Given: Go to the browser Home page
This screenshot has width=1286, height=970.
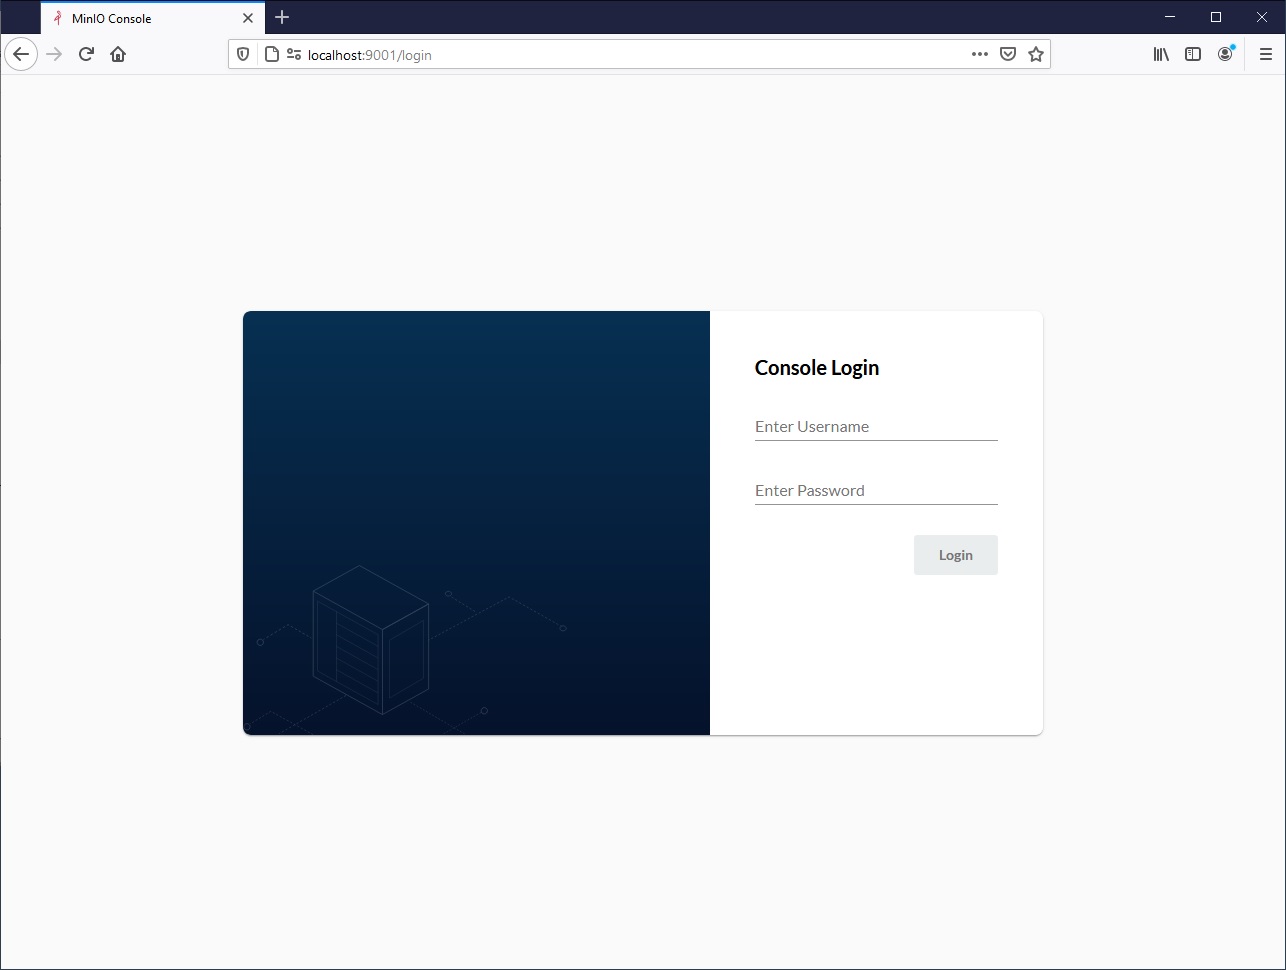Looking at the screenshot, I should point(118,54).
